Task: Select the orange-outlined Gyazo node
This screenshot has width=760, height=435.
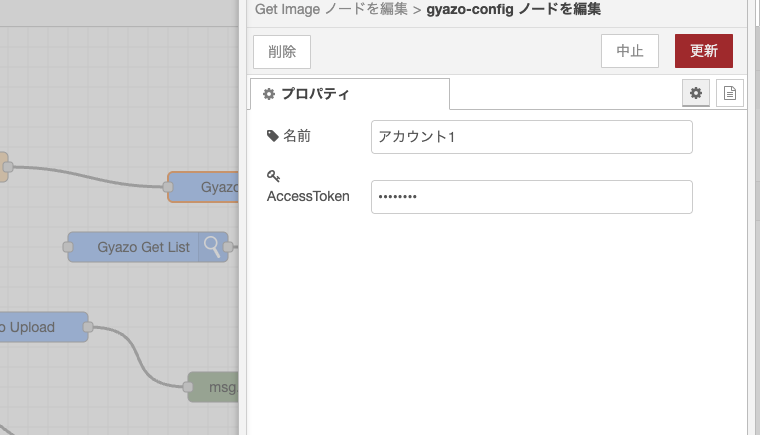Action: (204, 187)
